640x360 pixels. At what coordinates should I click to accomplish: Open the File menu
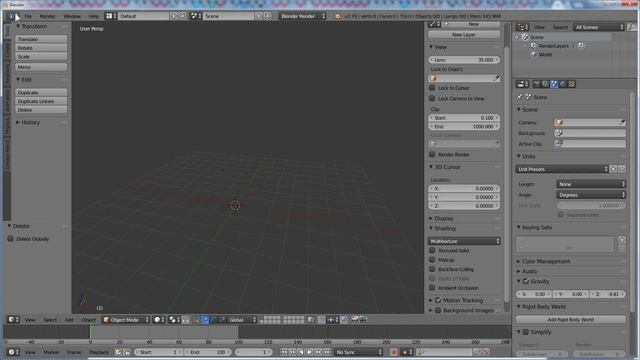pyautogui.click(x=28, y=16)
